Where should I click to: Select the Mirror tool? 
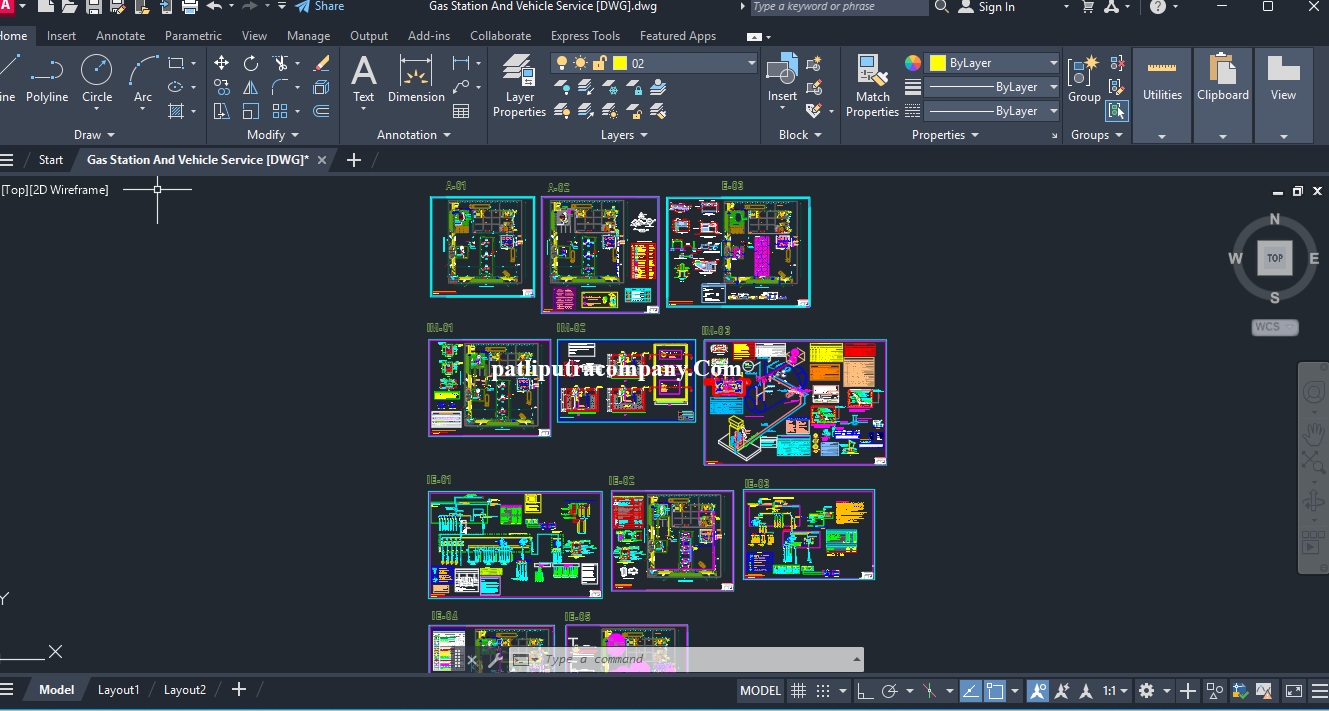(250, 87)
